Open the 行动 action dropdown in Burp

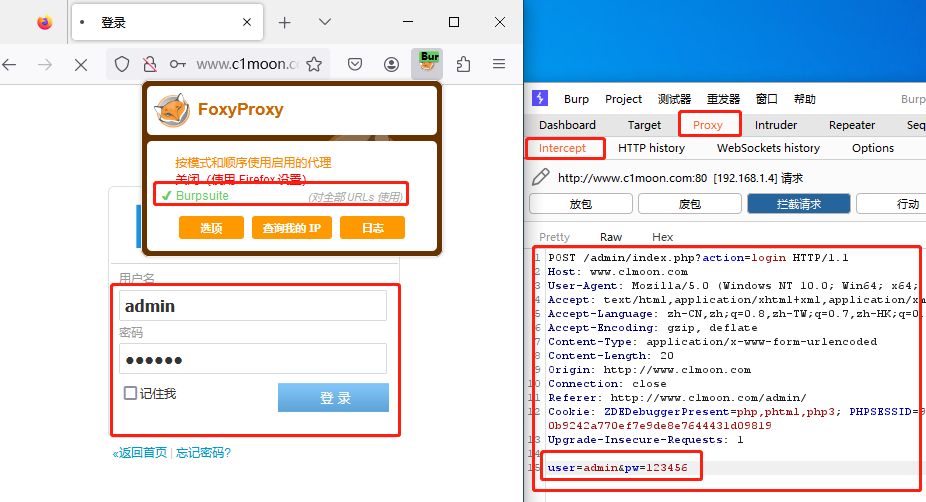tap(905, 203)
